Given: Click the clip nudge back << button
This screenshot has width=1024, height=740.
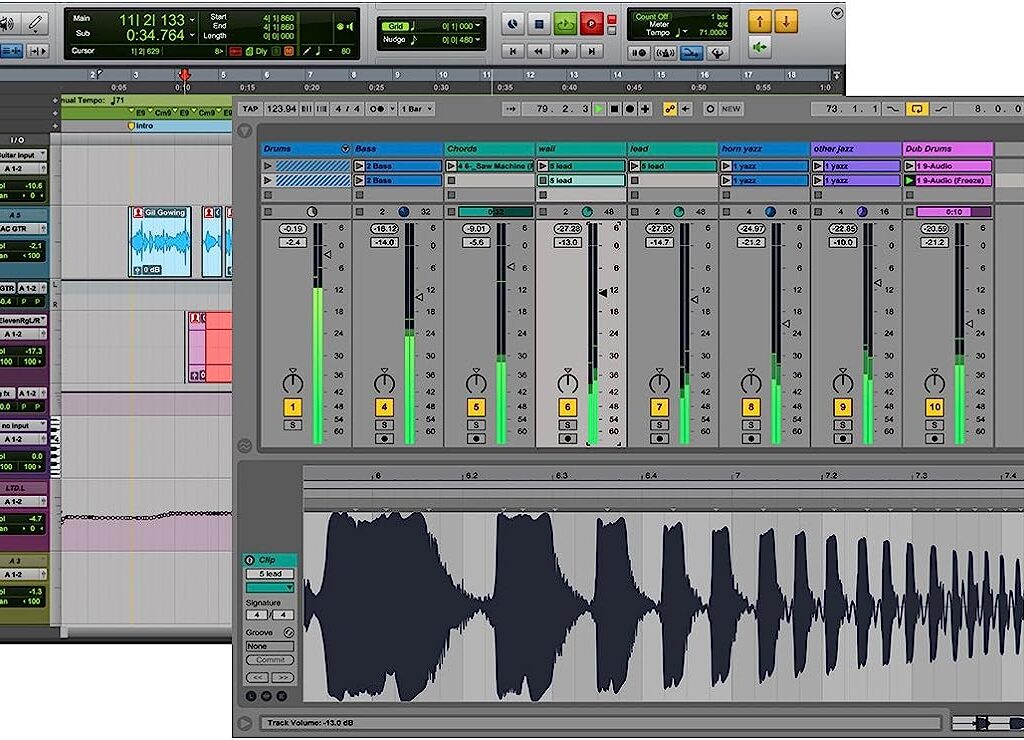Looking at the screenshot, I should [x=258, y=677].
